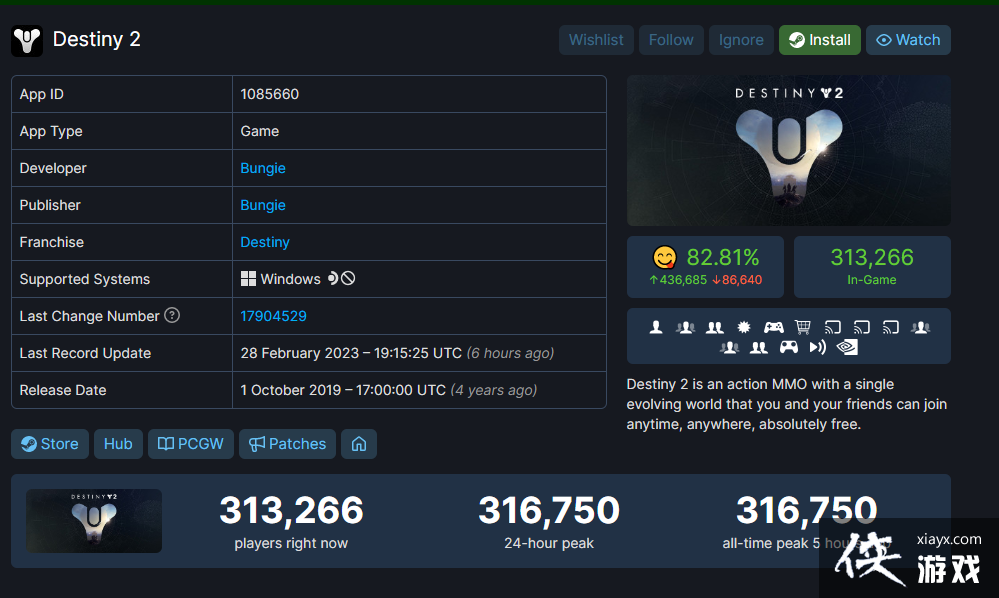
Task: Click the 313,266 In-Game box
Action: [x=872, y=267]
